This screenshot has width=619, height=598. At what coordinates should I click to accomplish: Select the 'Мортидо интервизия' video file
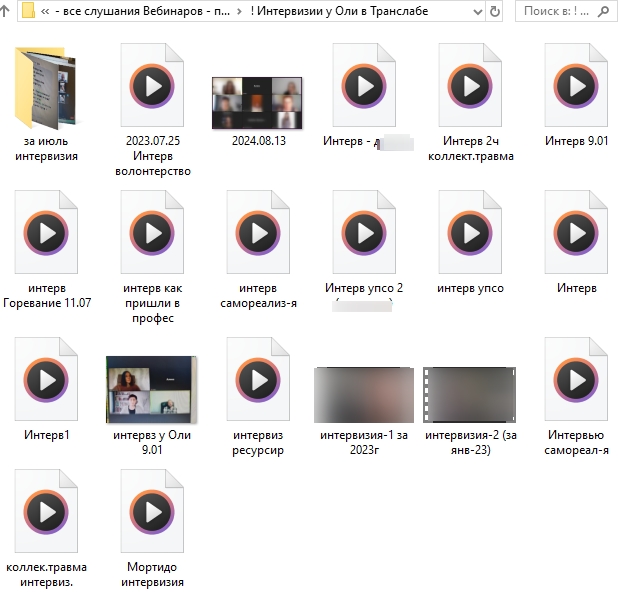point(152,514)
